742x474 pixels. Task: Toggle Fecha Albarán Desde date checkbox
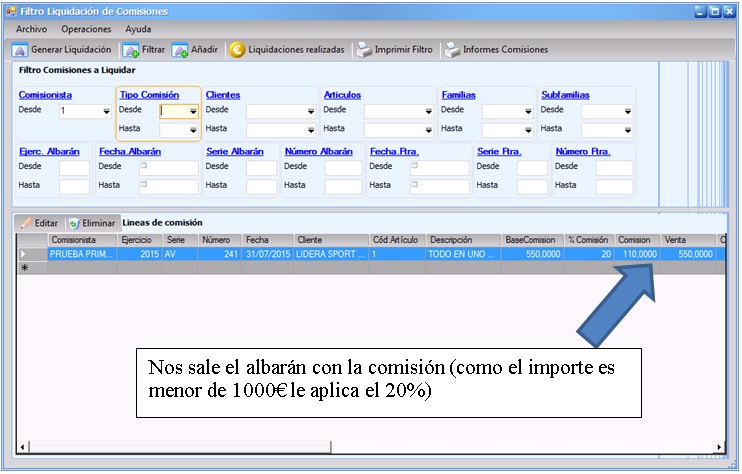point(144,167)
